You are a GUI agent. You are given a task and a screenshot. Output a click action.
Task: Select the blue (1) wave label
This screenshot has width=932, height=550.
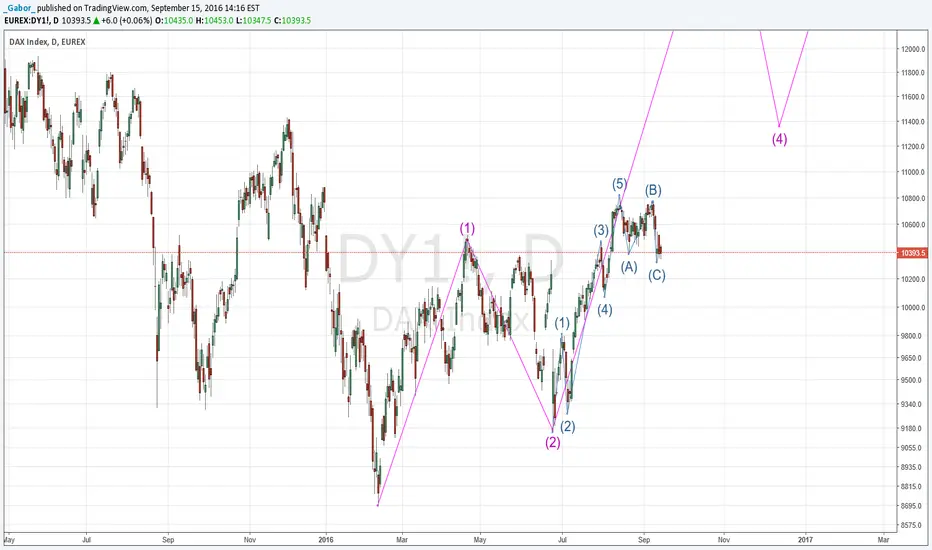tap(562, 323)
